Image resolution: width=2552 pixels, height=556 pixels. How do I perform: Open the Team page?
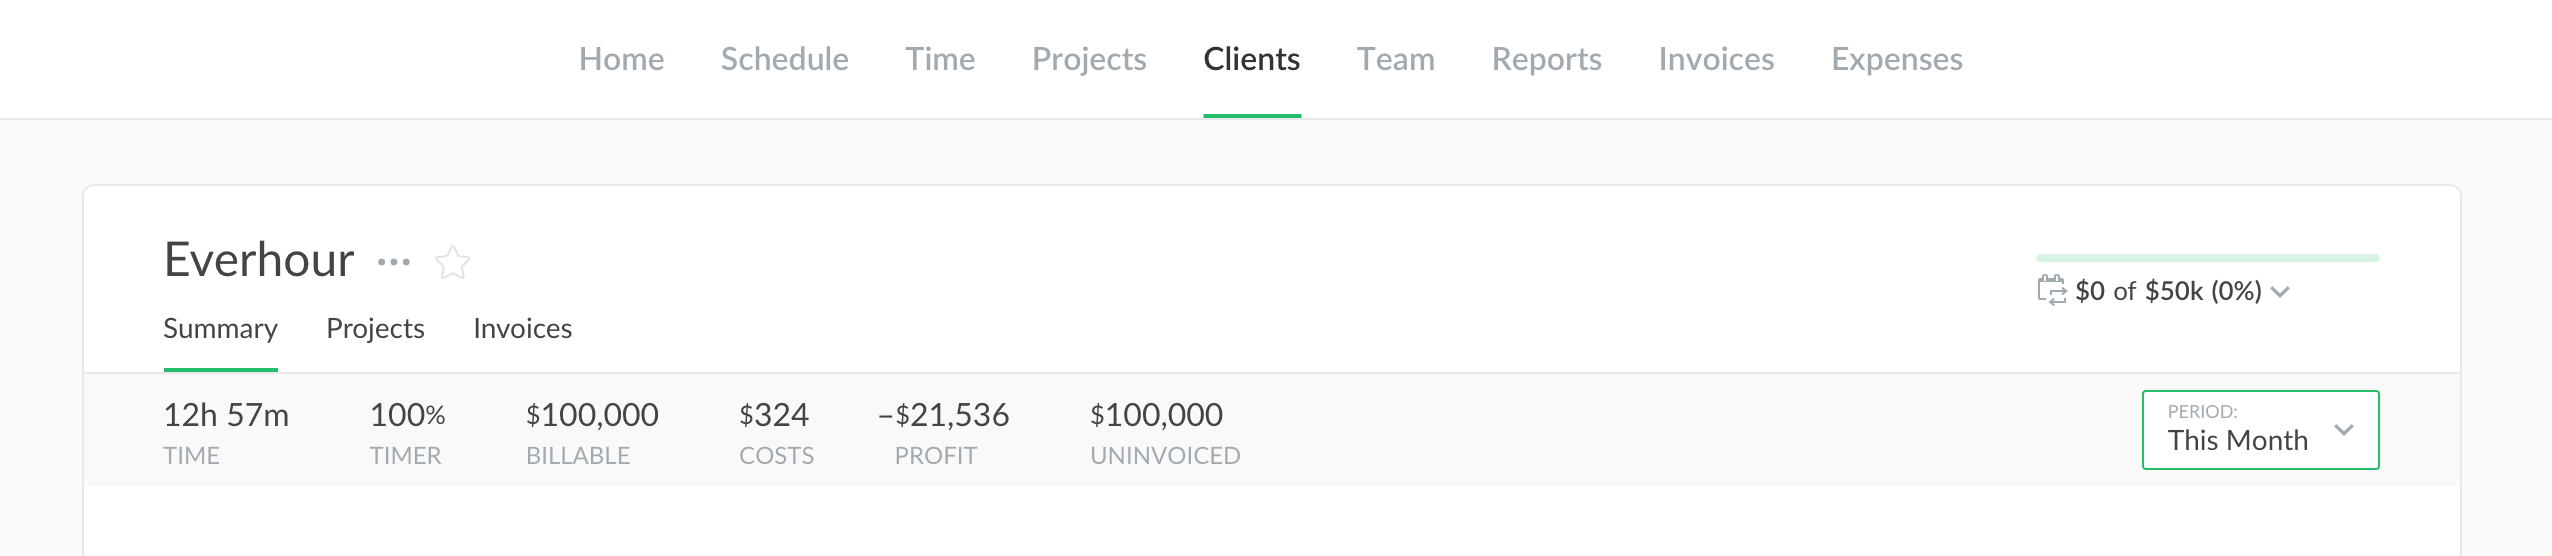coord(1395,59)
